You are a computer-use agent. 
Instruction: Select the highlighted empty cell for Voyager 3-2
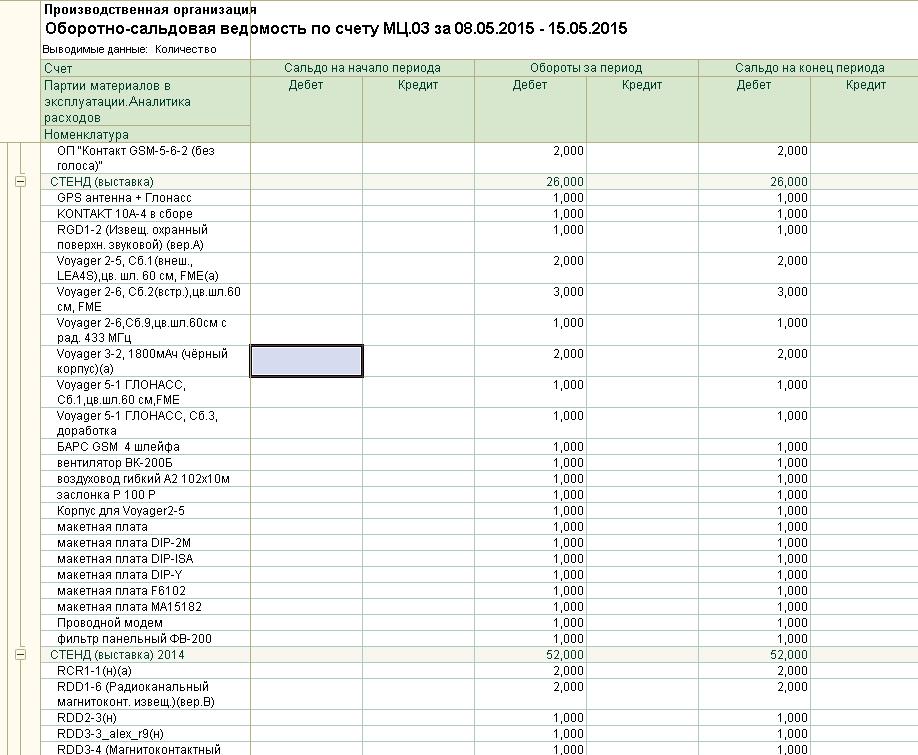pos(306,361)
